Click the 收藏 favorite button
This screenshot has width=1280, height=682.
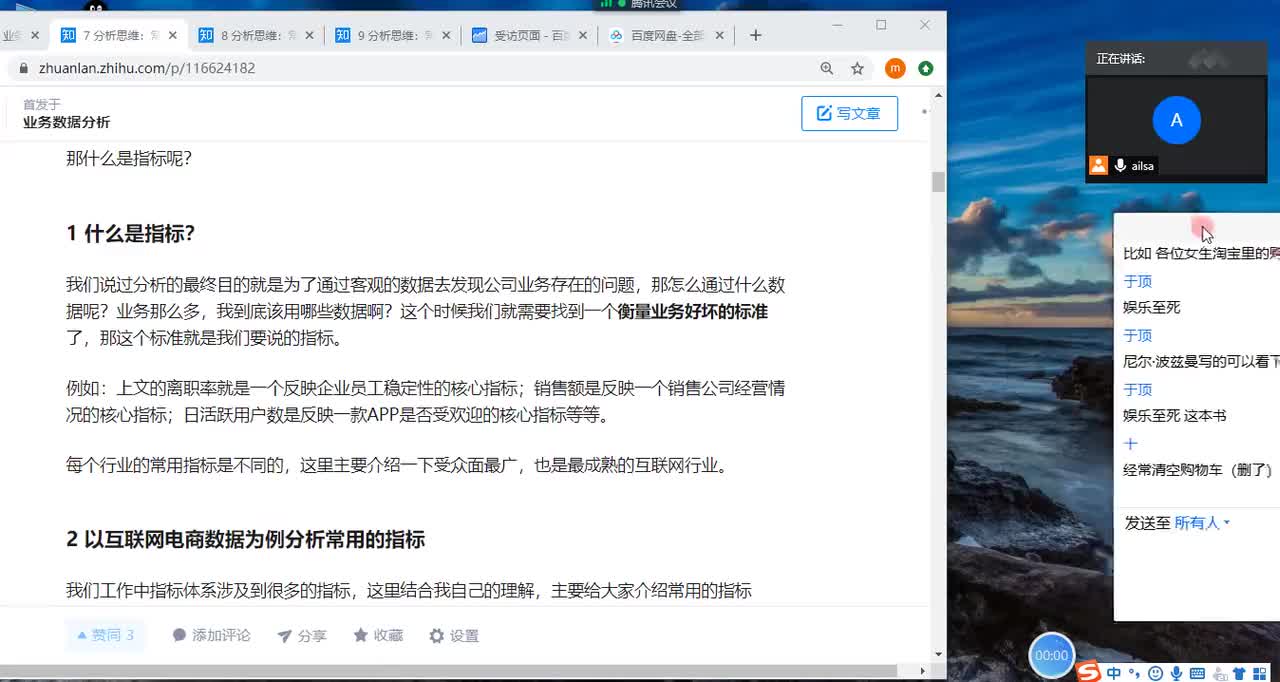(378, 635)
